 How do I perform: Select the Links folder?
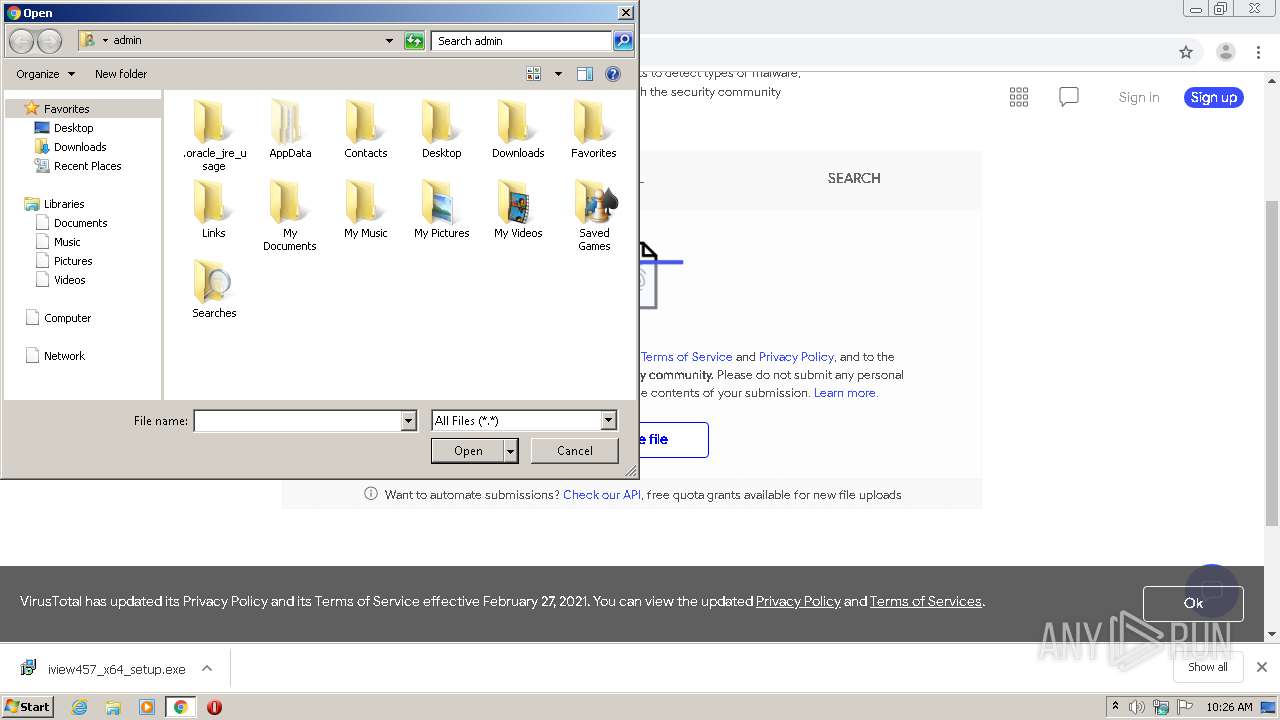(x=214, y=209)
